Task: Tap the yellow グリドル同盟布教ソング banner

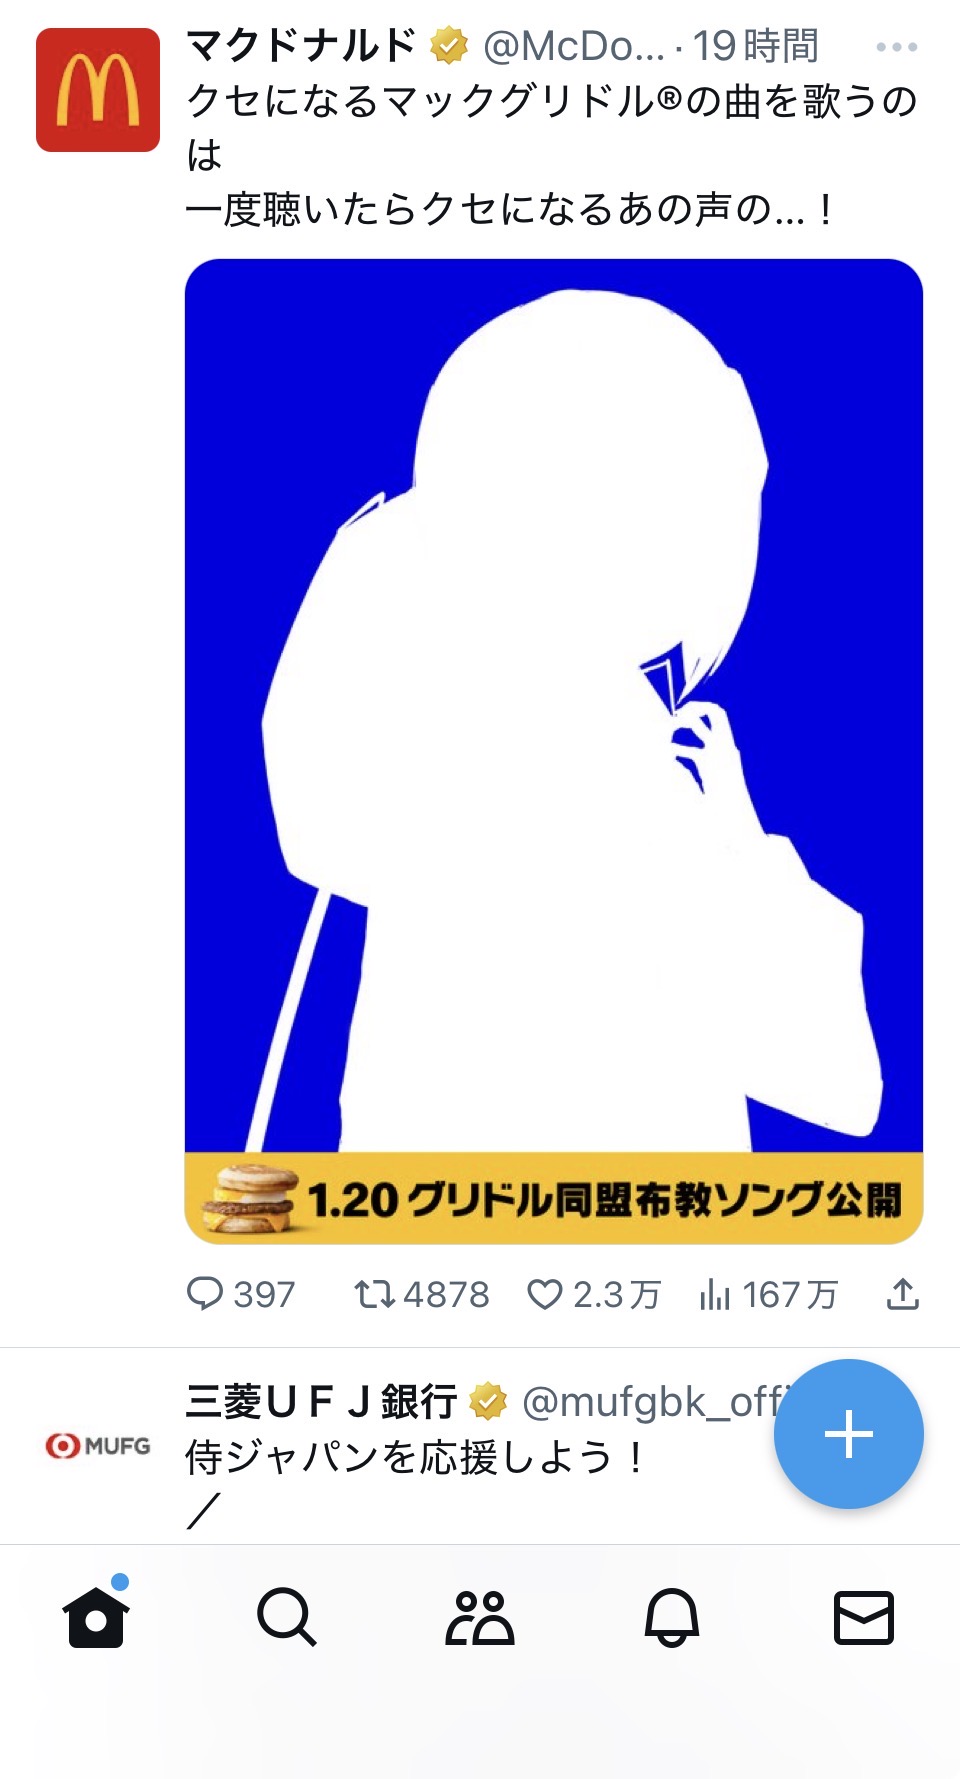Action: pos(554,1198)
